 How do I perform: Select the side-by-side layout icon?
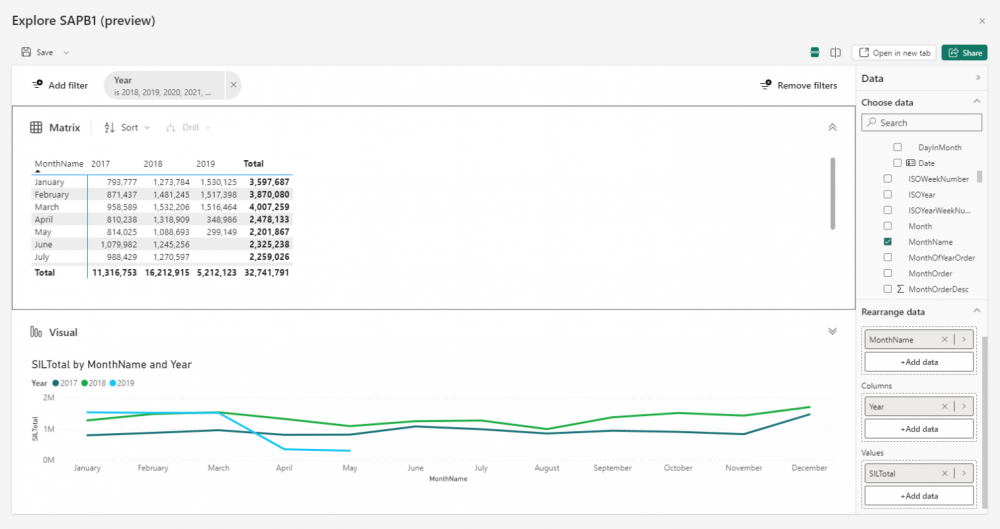[835, 53]
